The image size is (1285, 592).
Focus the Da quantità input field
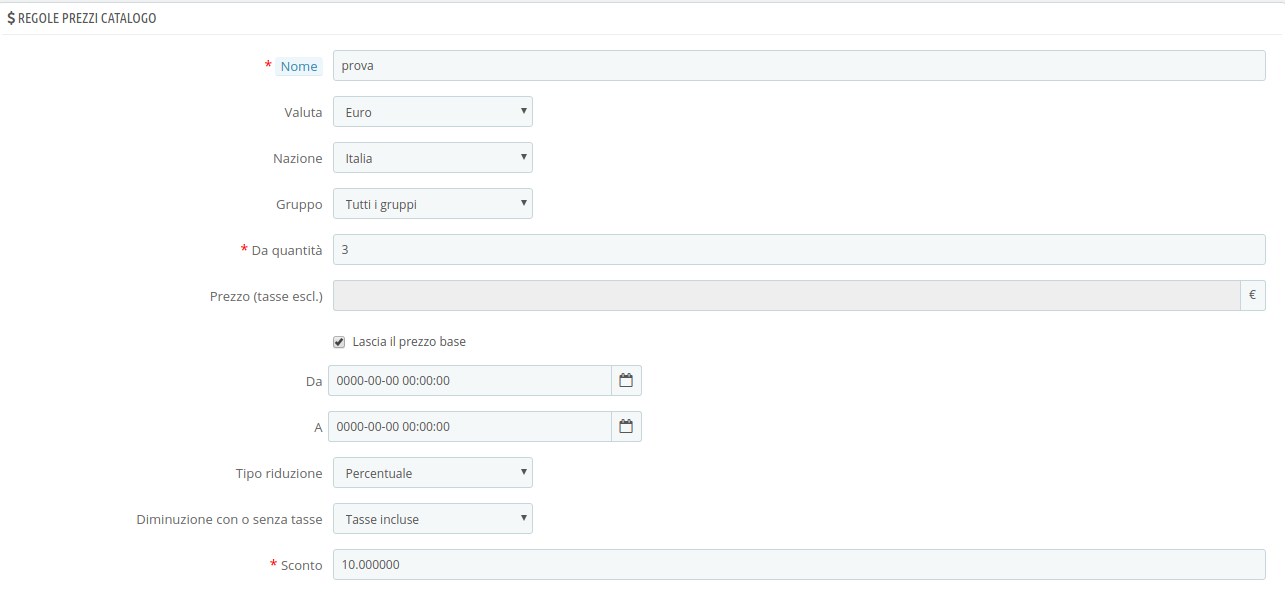click(798, 250)
